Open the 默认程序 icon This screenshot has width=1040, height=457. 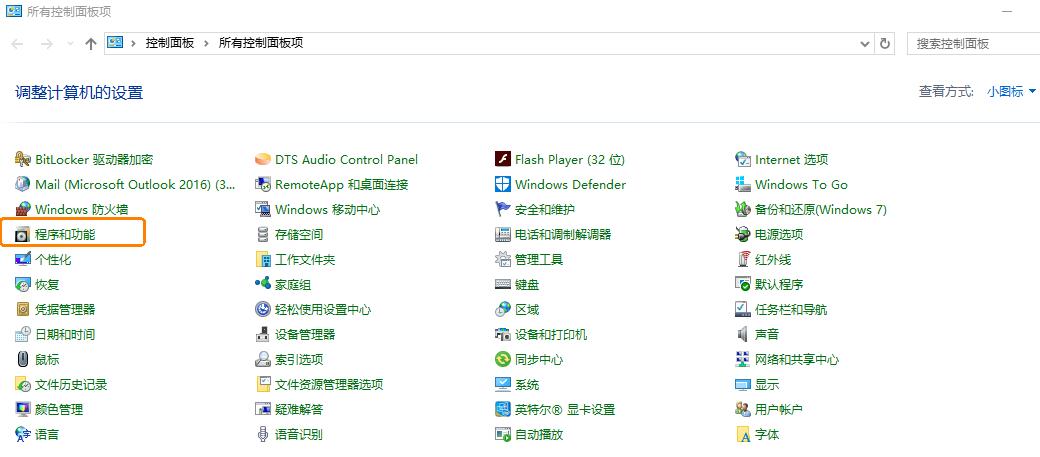(743, 285)
